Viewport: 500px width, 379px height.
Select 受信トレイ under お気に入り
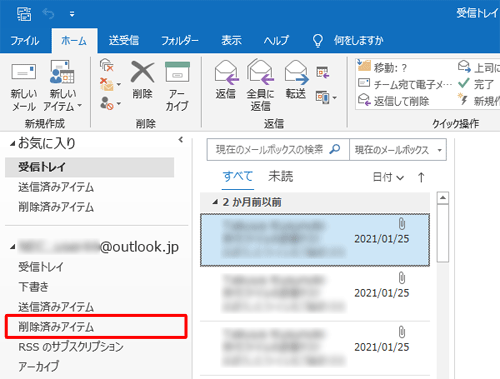click(89, 167)
